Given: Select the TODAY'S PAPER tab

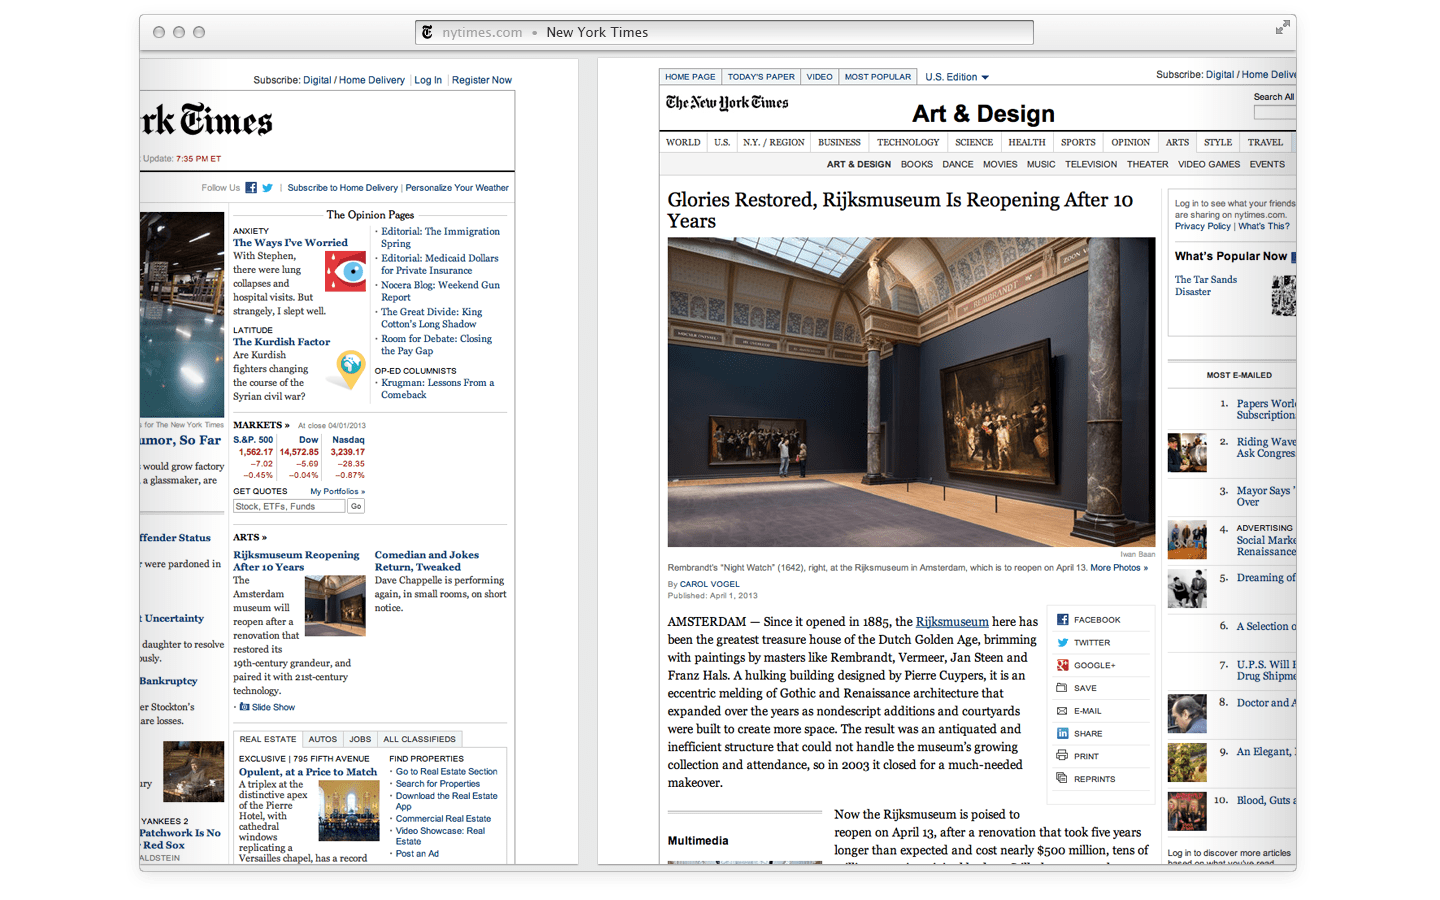Looking at the screenshot, I should click(x=761, y=77).
